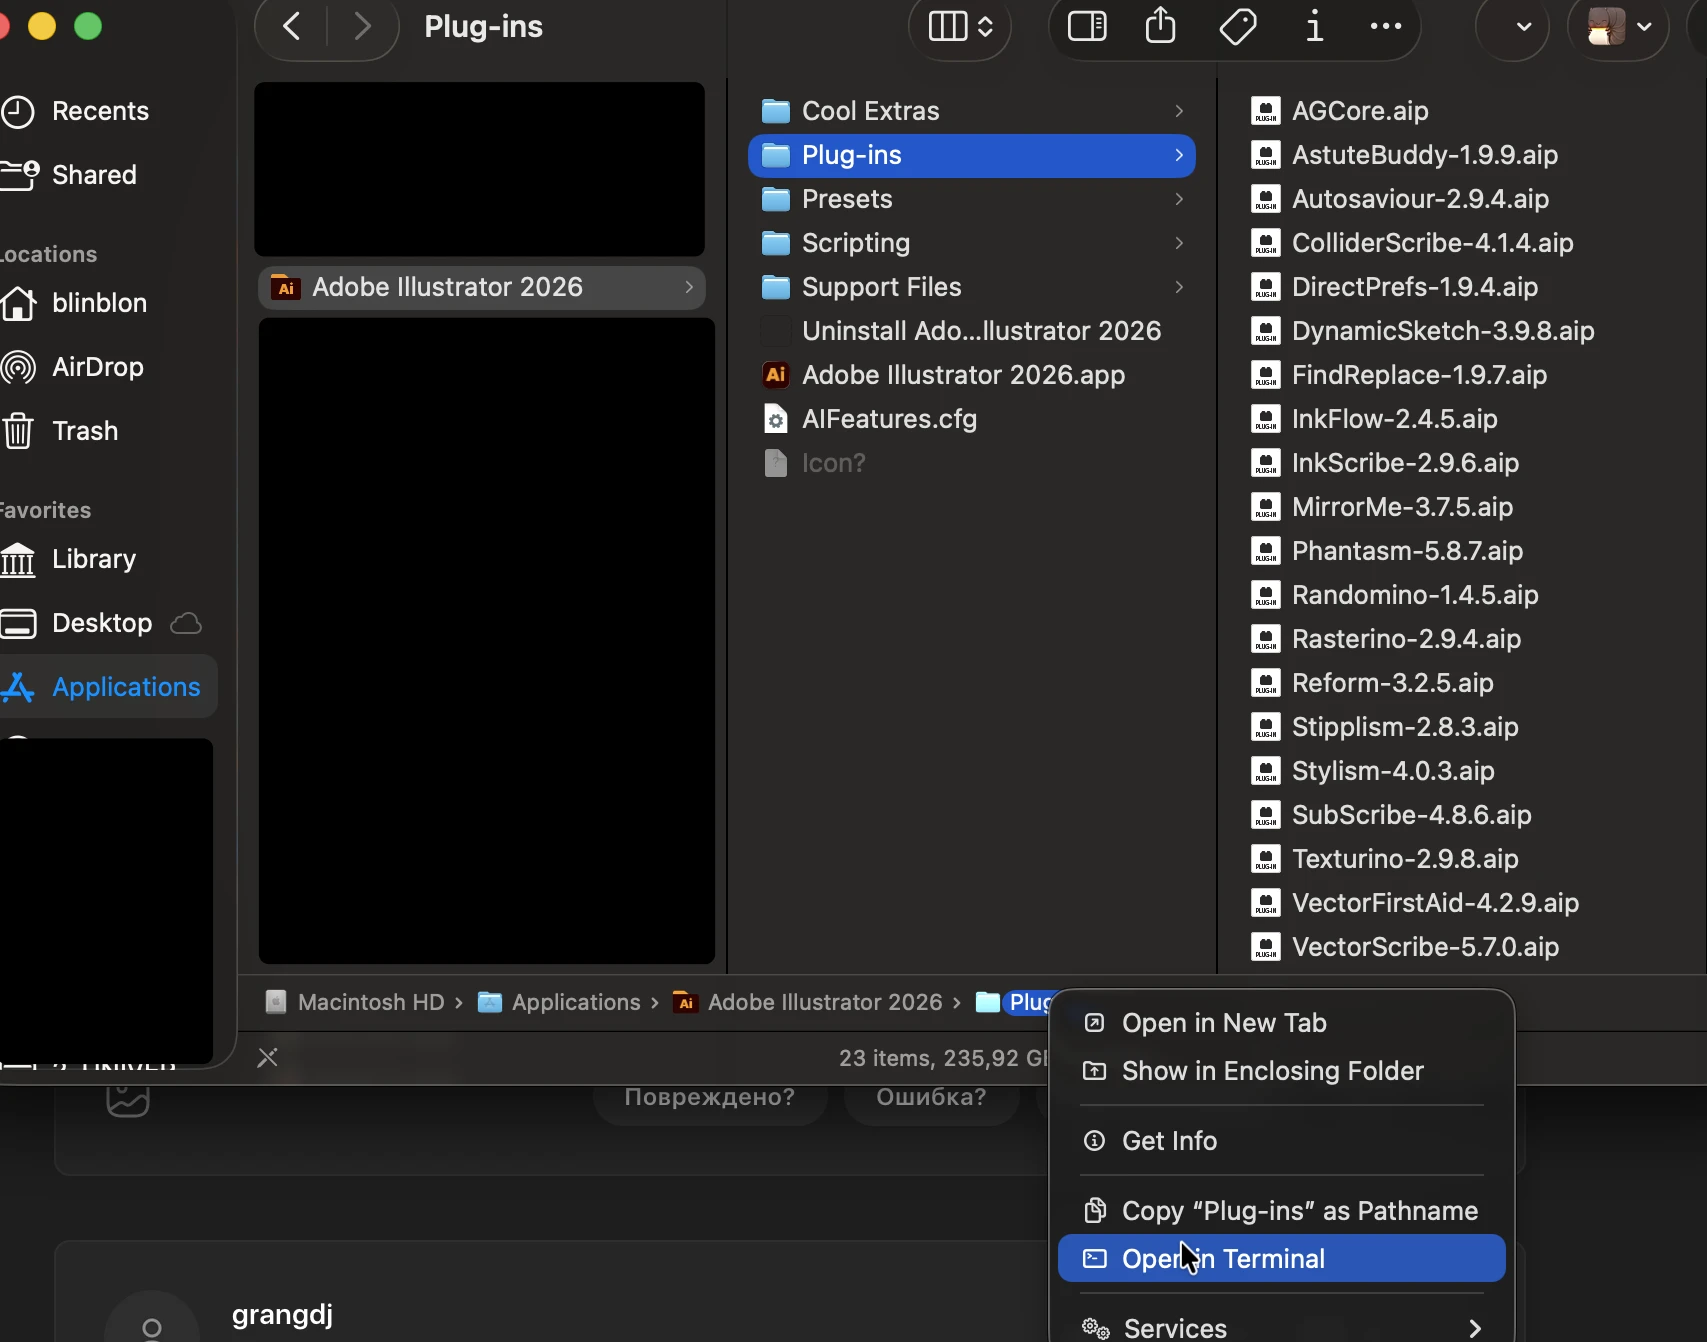Choose Open in Terminal from context menu
Screen dimensions: 1707x1342
point(1282,1259)
